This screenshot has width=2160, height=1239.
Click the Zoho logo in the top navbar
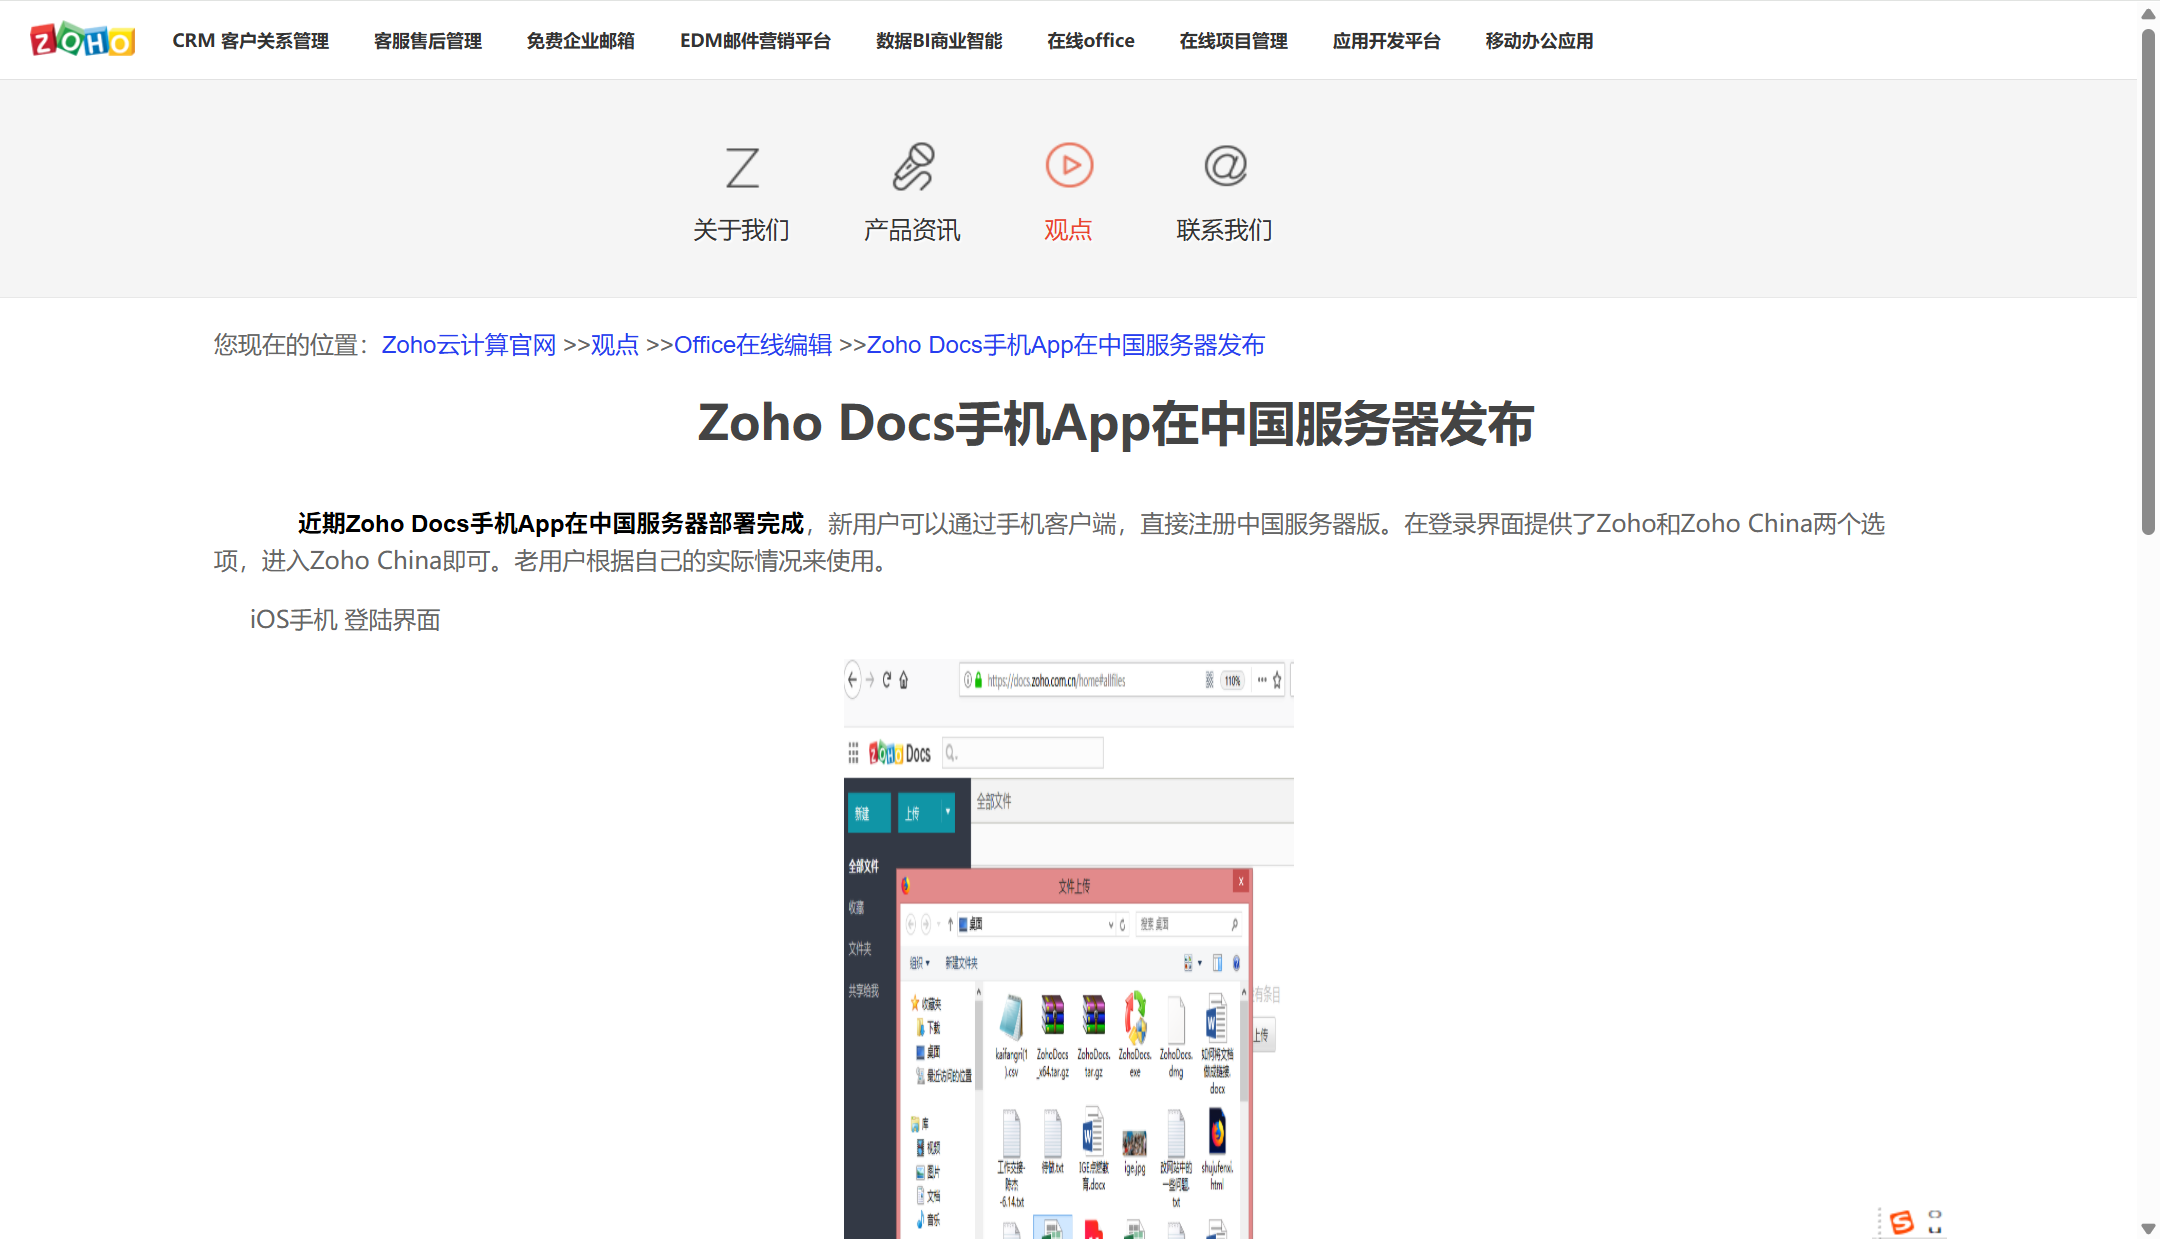pos(83,40)
